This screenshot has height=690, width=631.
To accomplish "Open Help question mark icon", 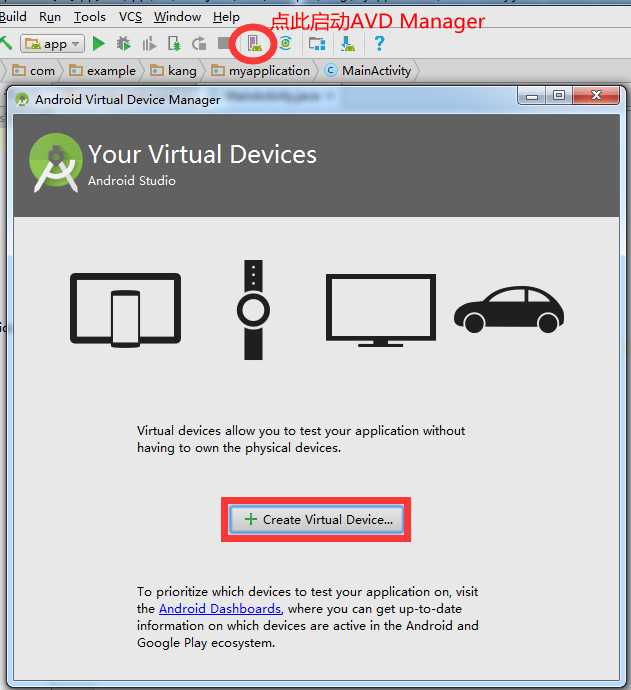I will [379, 43].
